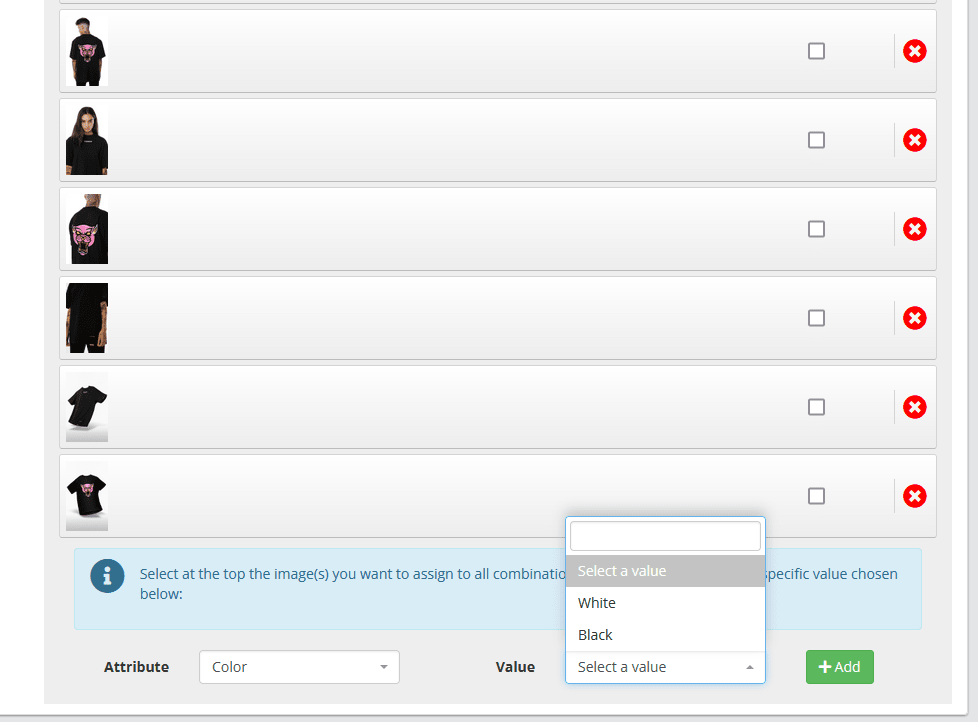Tick checkbox for man in panther shirt image

(x=816, y=51)
